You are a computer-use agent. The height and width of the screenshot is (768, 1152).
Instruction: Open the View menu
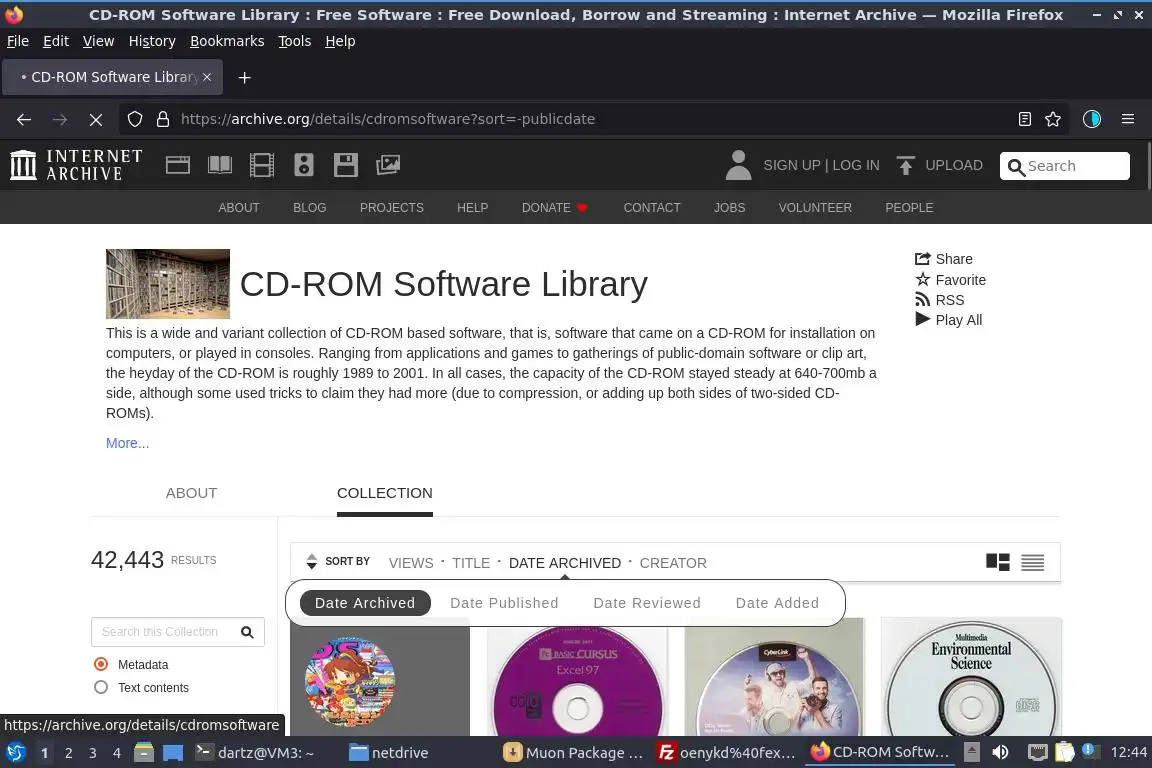click(98, 41)
